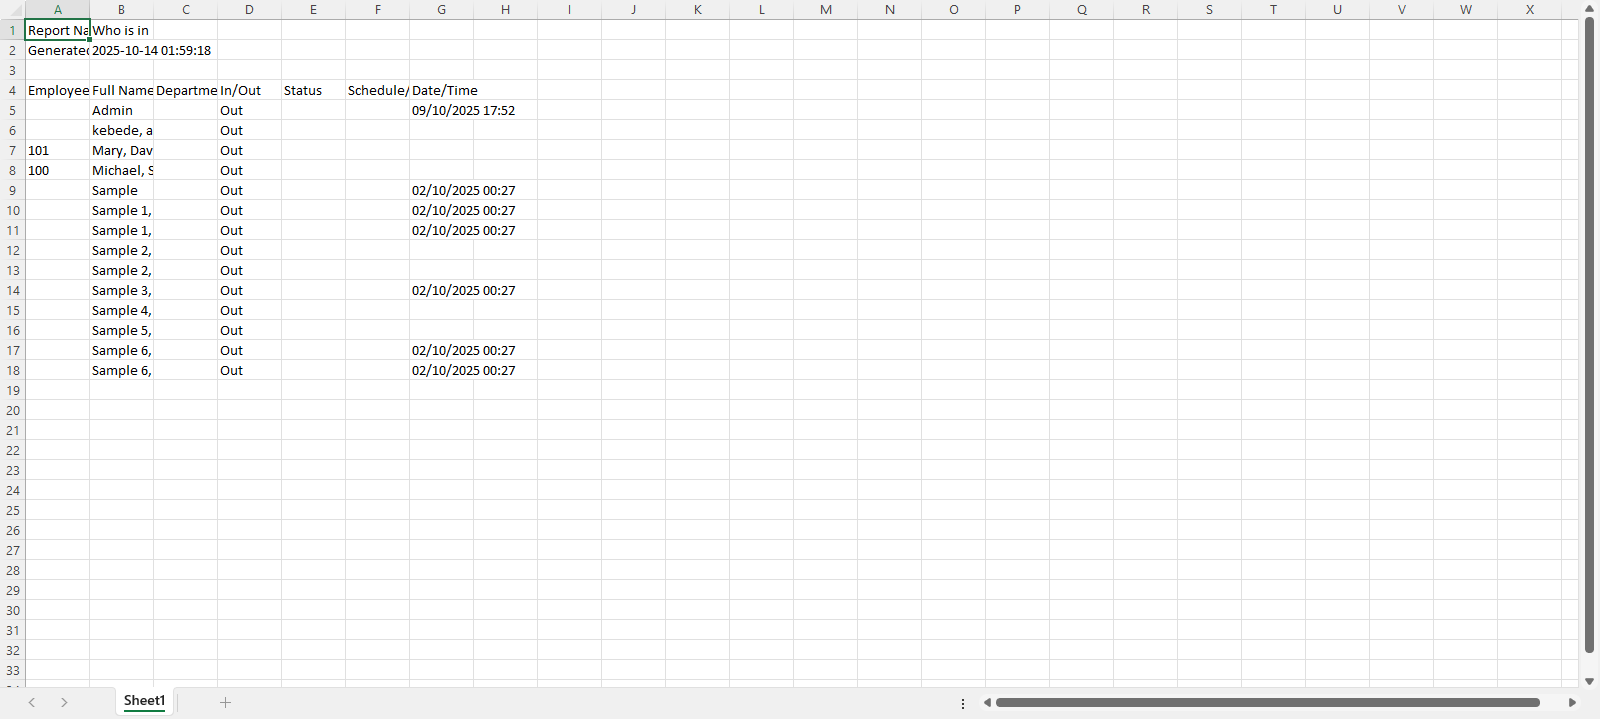Screen dimensions: 1600x719
Task: Select the Status header cell
Action: (x=313, y=90)
